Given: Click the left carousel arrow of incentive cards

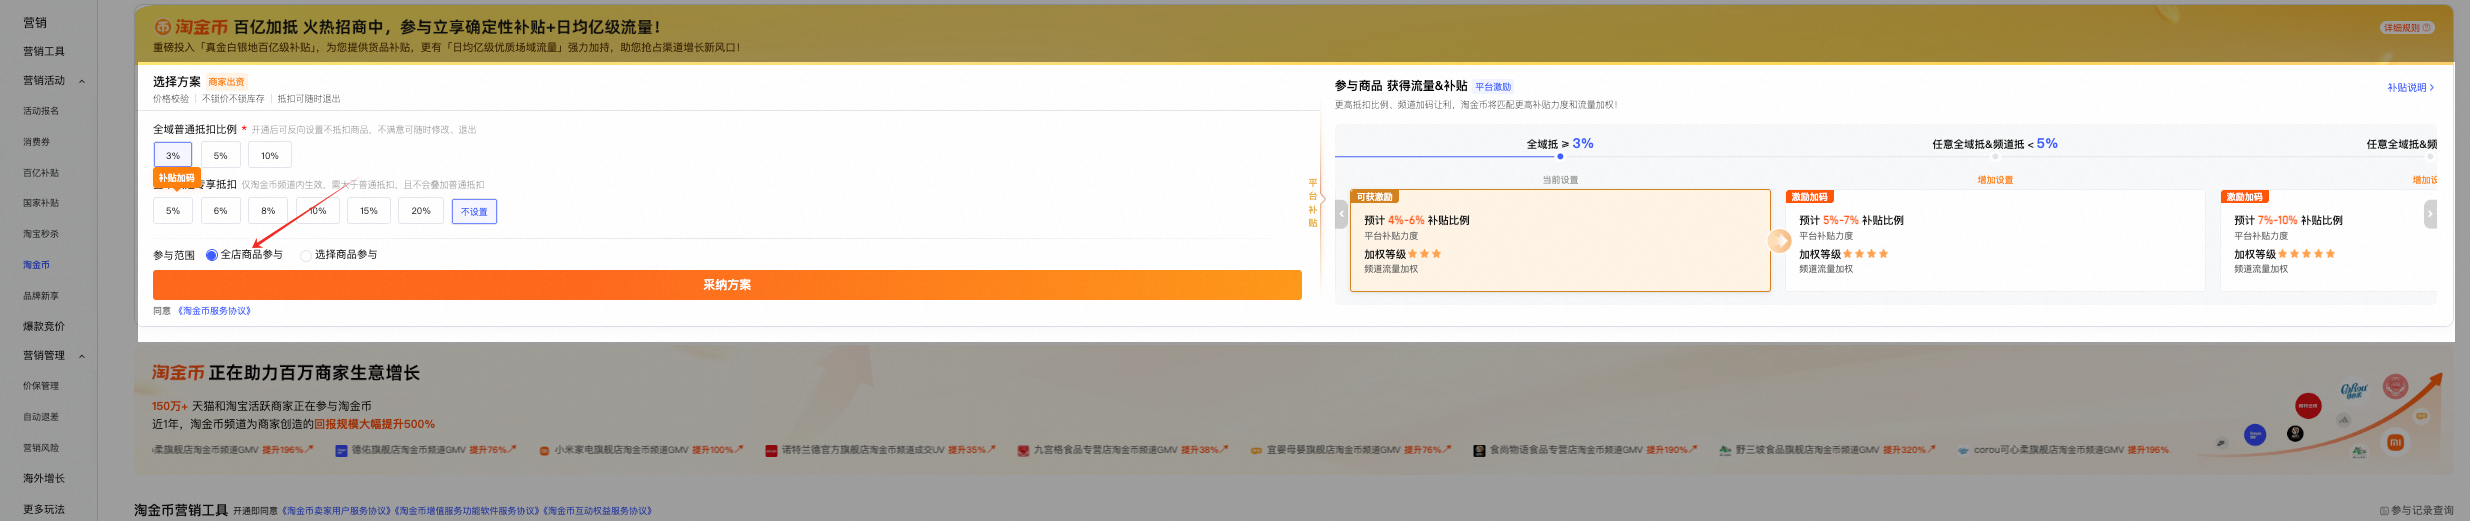Looking at the screenshot, I should pos(1342,214).
